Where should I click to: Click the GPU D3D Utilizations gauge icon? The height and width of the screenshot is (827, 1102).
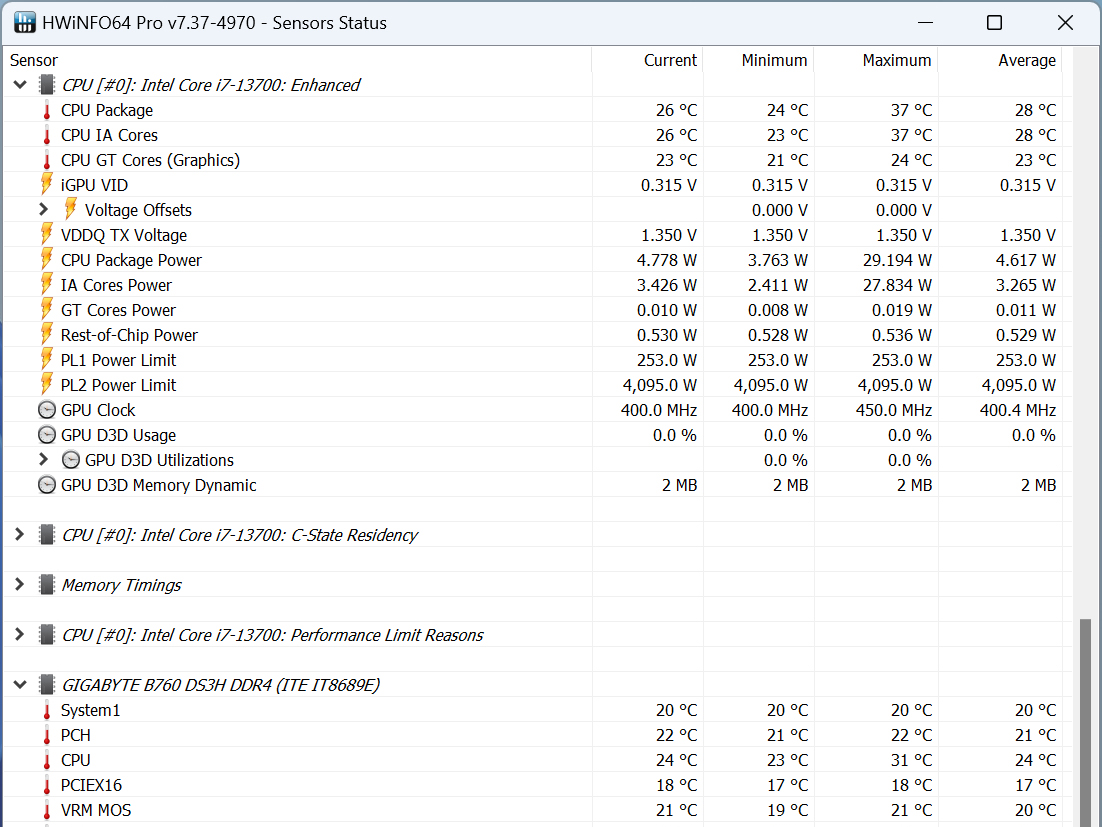tap(71, 460)
